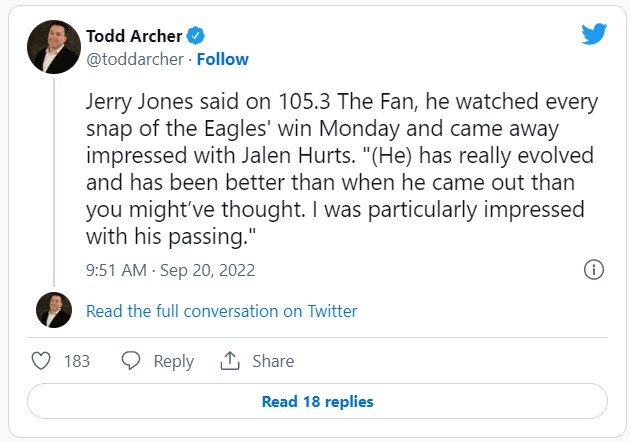Click the Twitter bird logo
The image size is (630, 442).
(594, 34)
